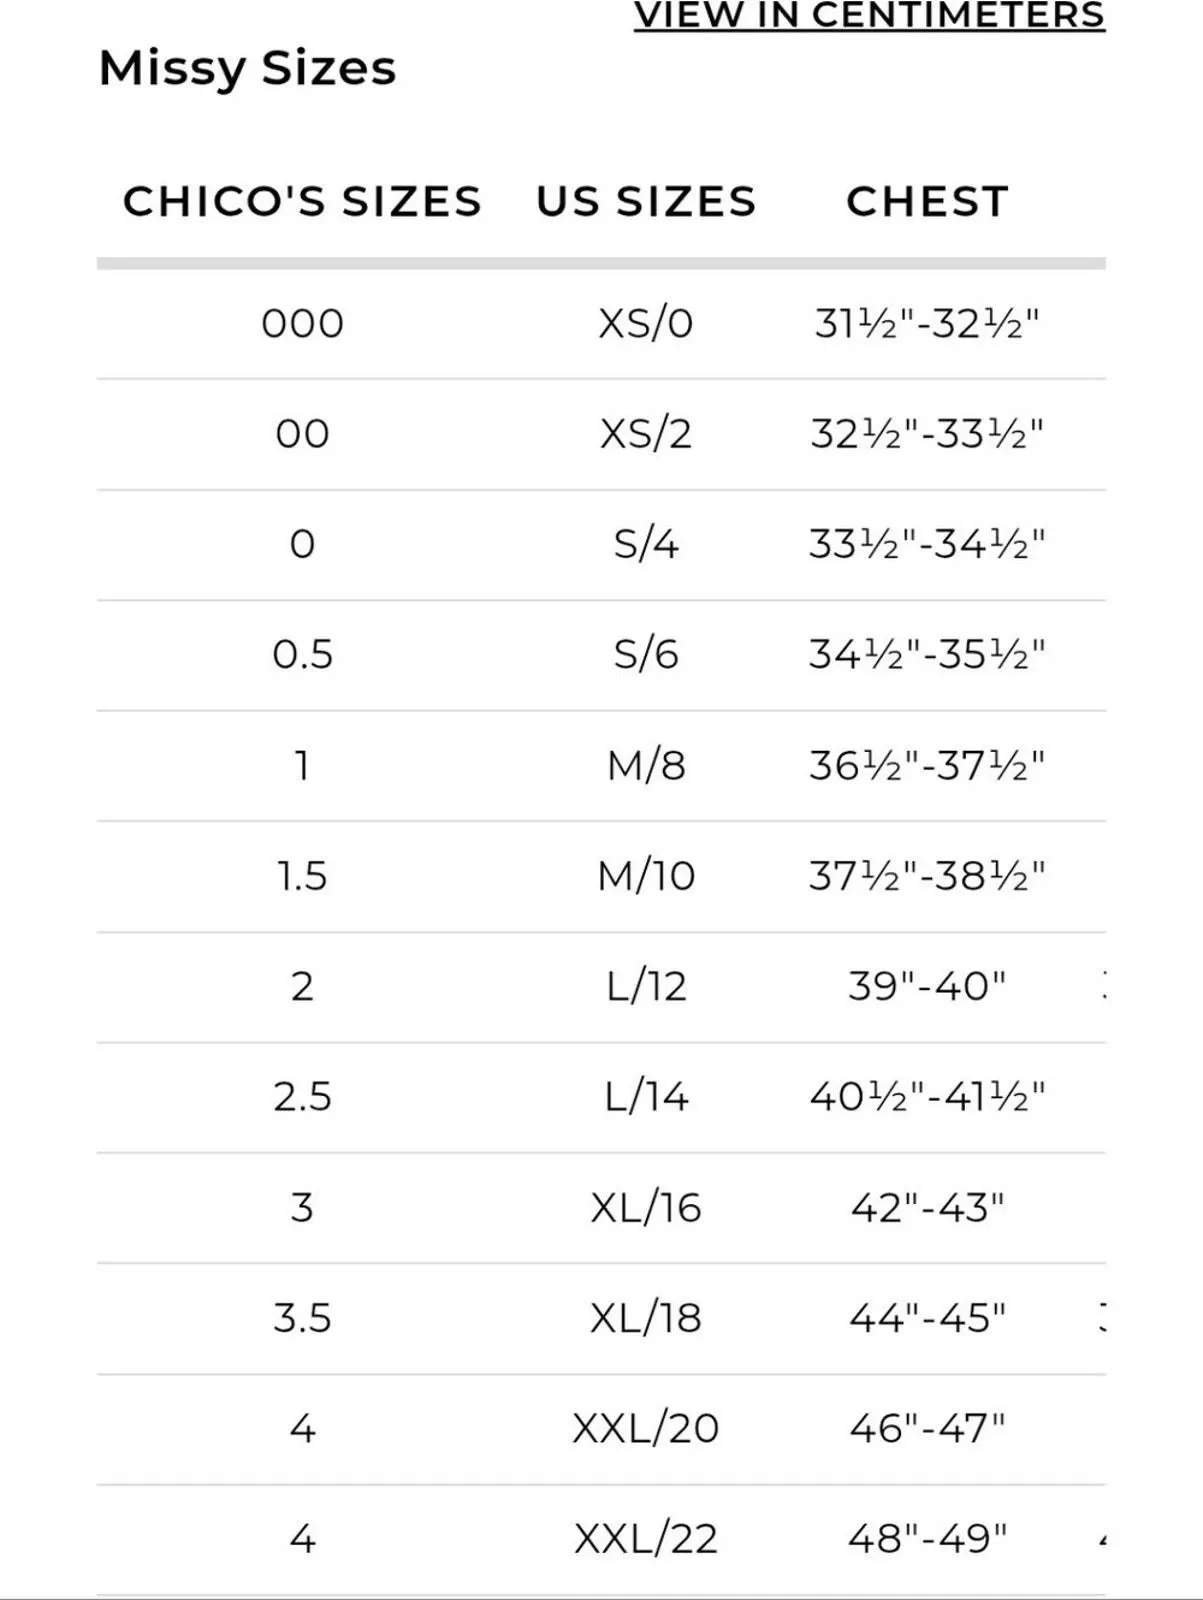Select the XXL/20 size cell

(646, 1428)
